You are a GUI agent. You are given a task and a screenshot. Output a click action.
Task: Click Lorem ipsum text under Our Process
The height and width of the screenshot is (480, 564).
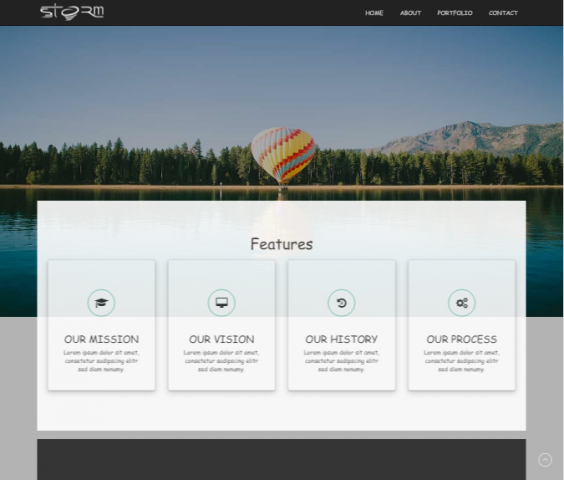click(462, 361)
